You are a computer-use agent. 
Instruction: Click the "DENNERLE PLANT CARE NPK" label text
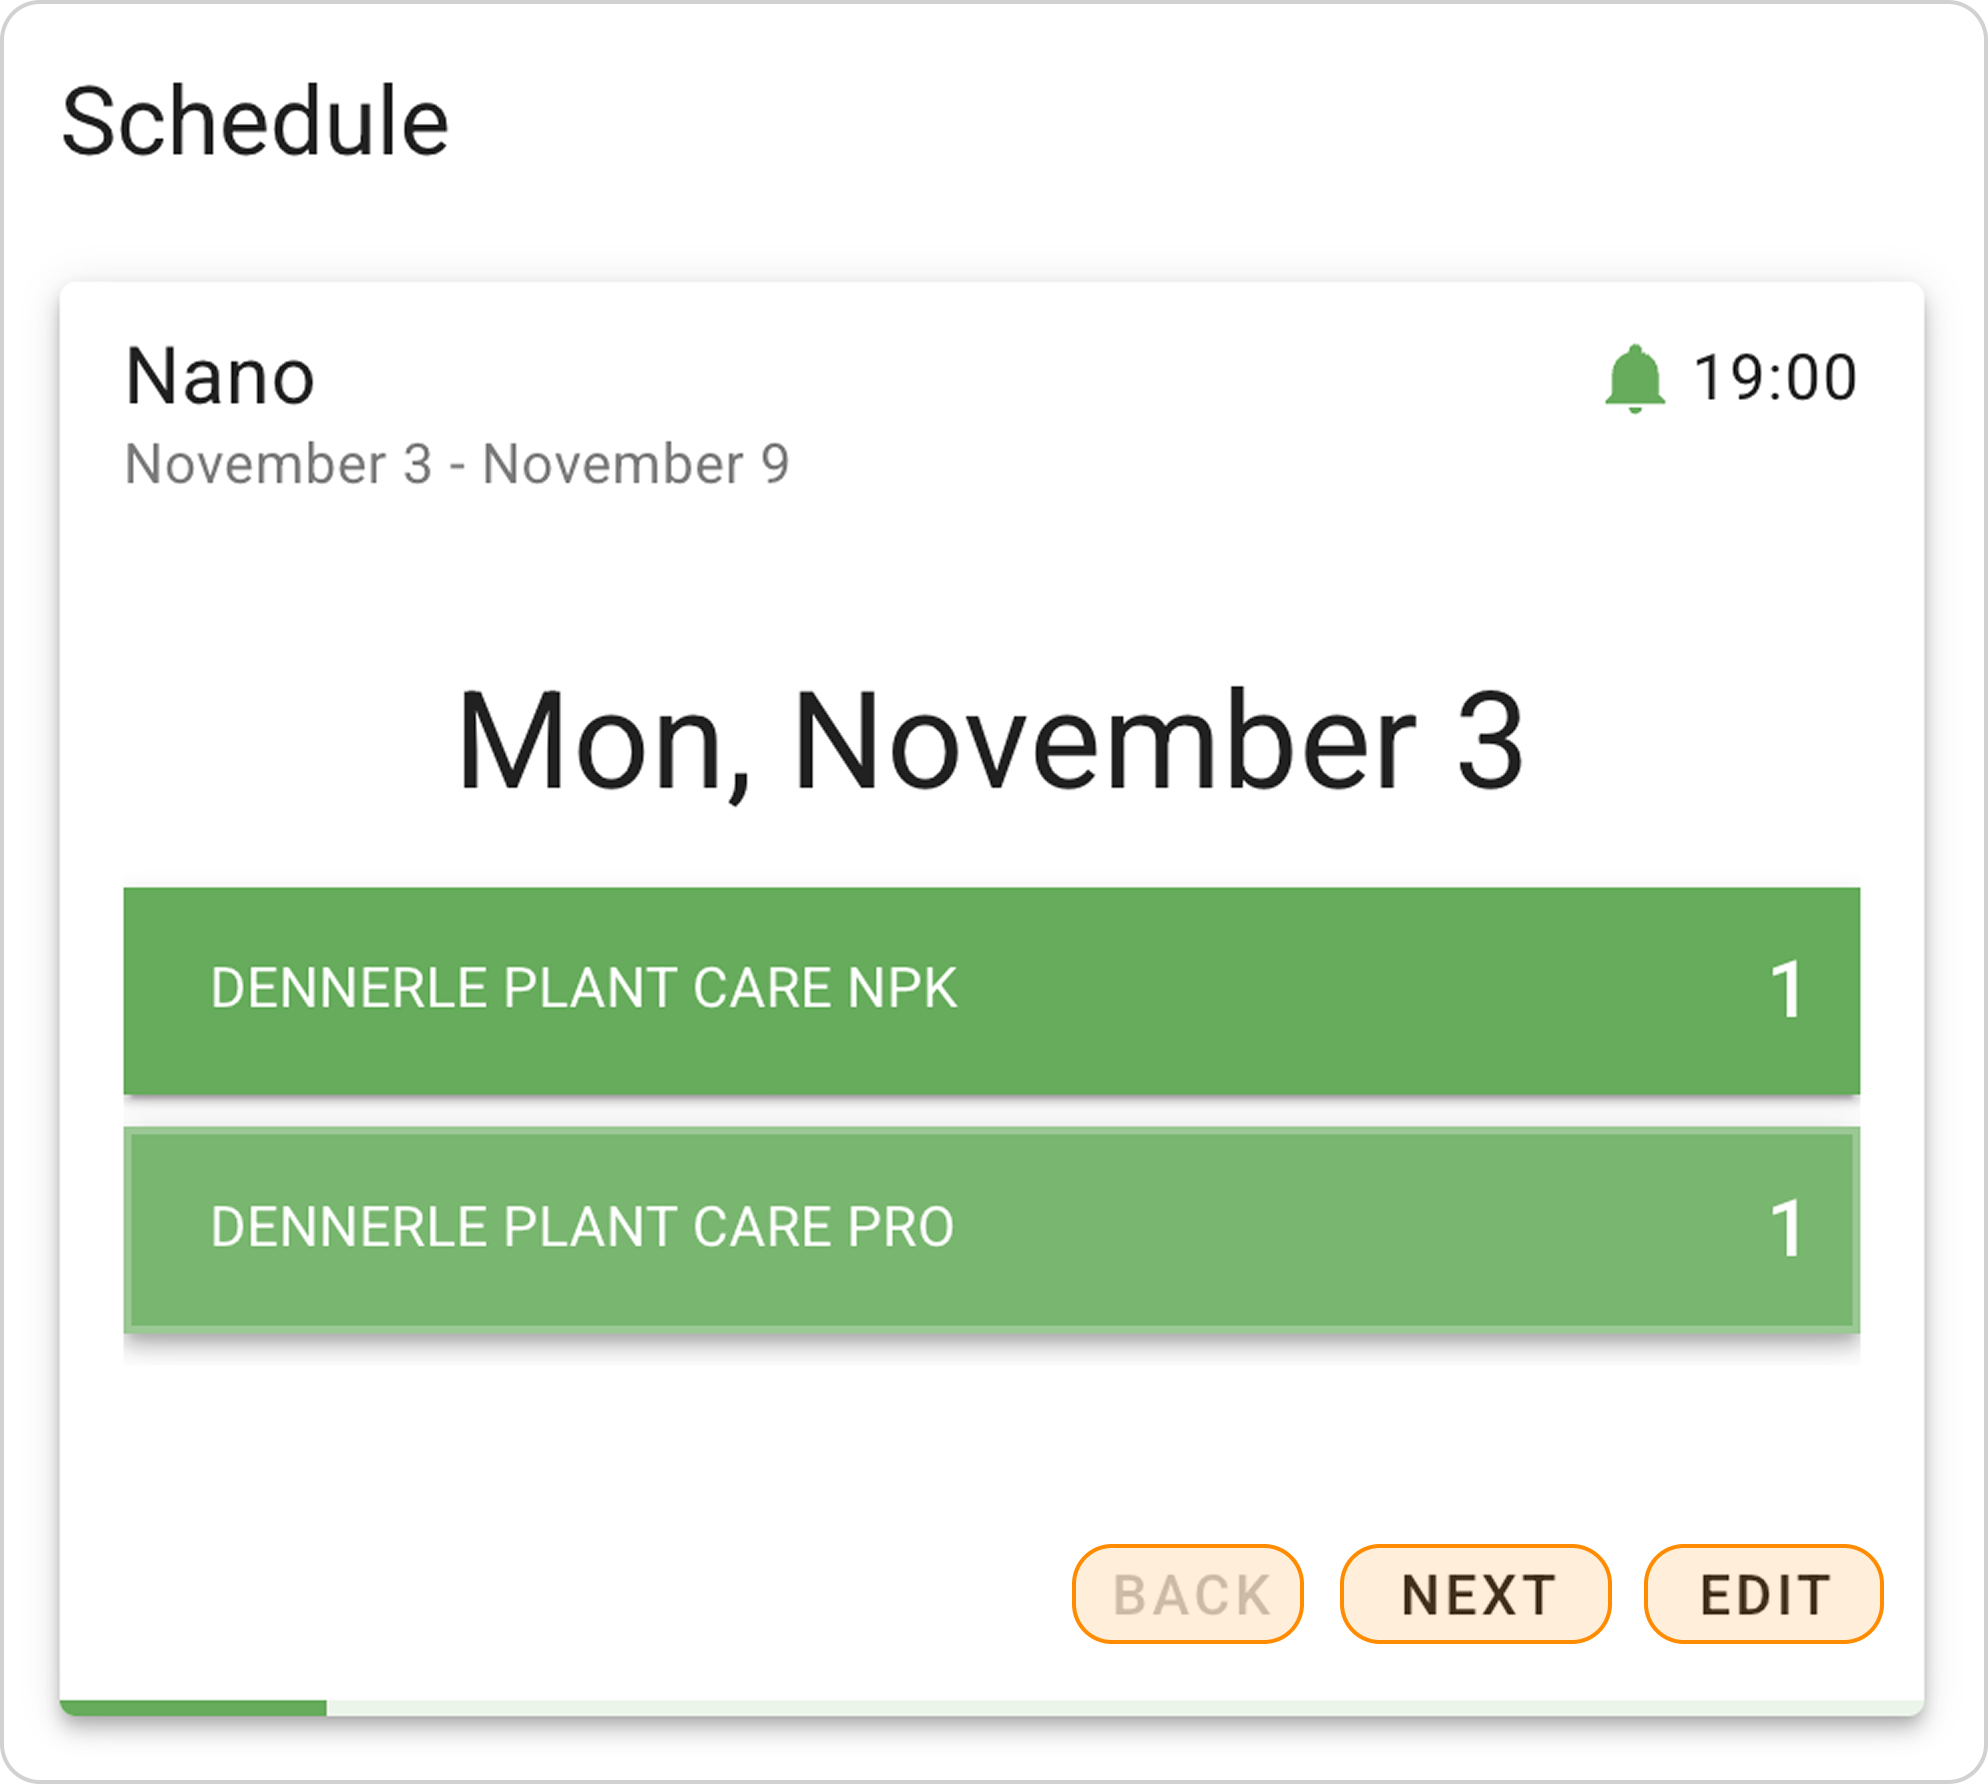(x=584, y=988)
